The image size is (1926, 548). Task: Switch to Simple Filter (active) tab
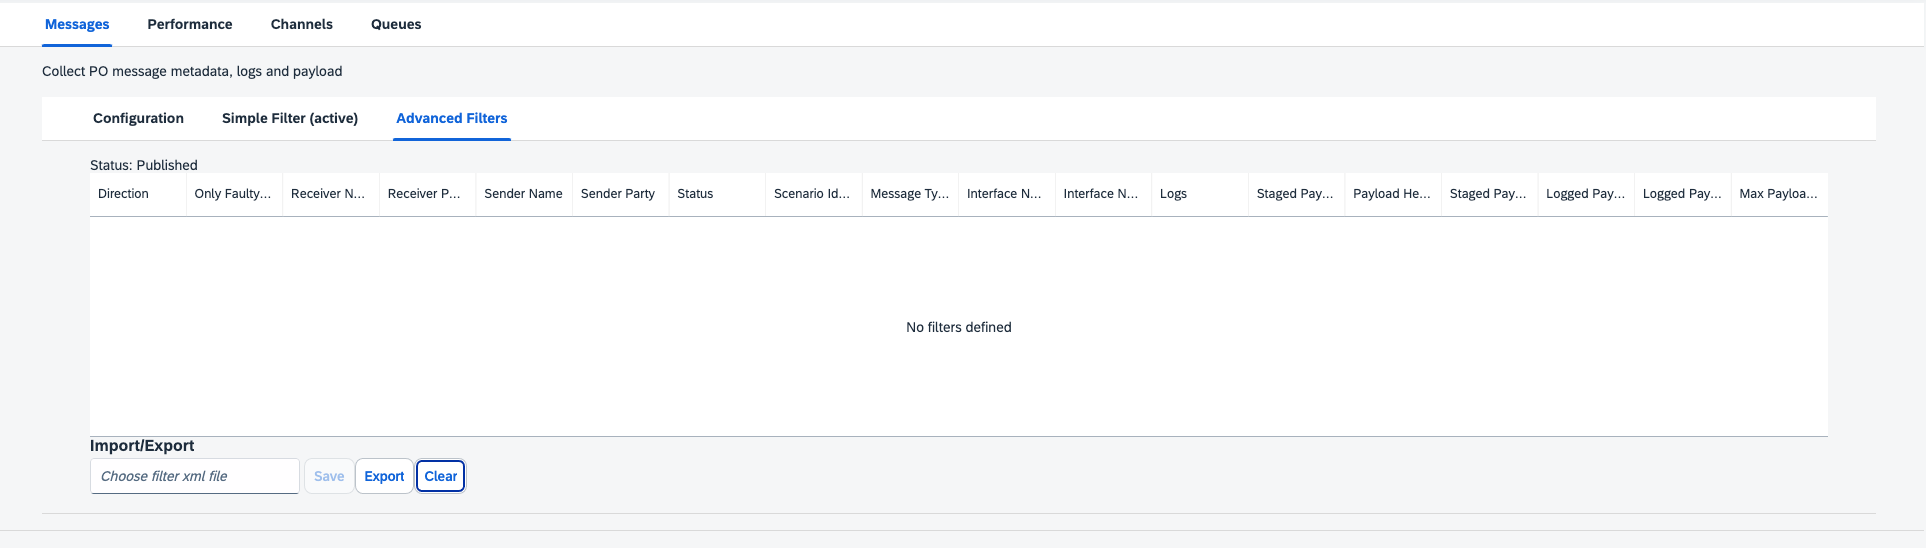[x=290, y=118]
